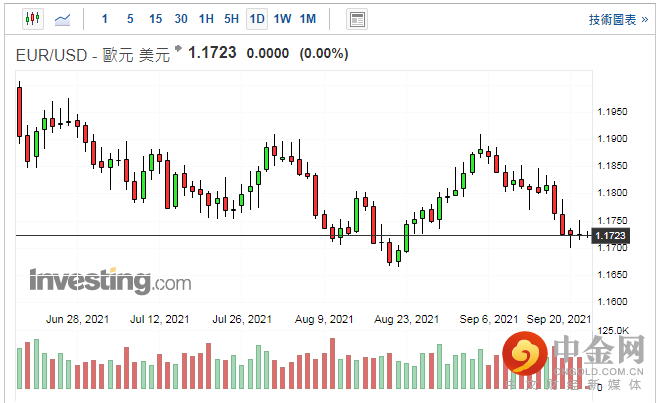
Task: Click the Aug 9, 2021 date label
Action: click(x=324, y=319)
